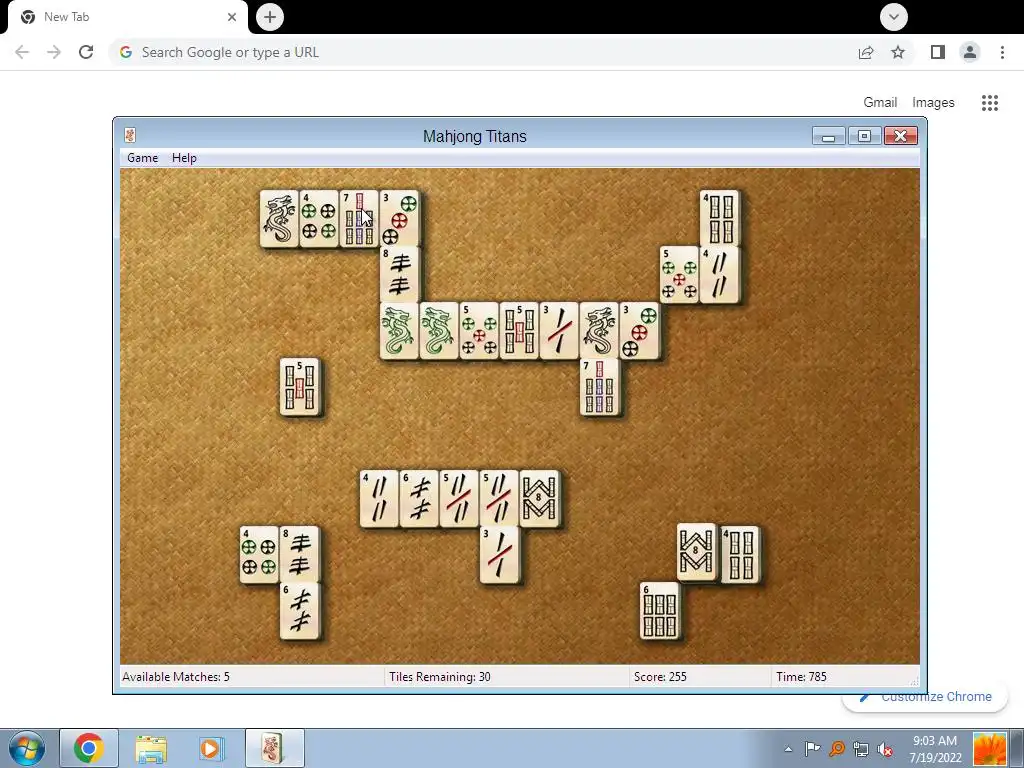Image resolution: width=1024 pixels, height=768 pixels.
Task: Pick the 8 bamboo tile beside 5 character
Action: [x=539, y=498]
